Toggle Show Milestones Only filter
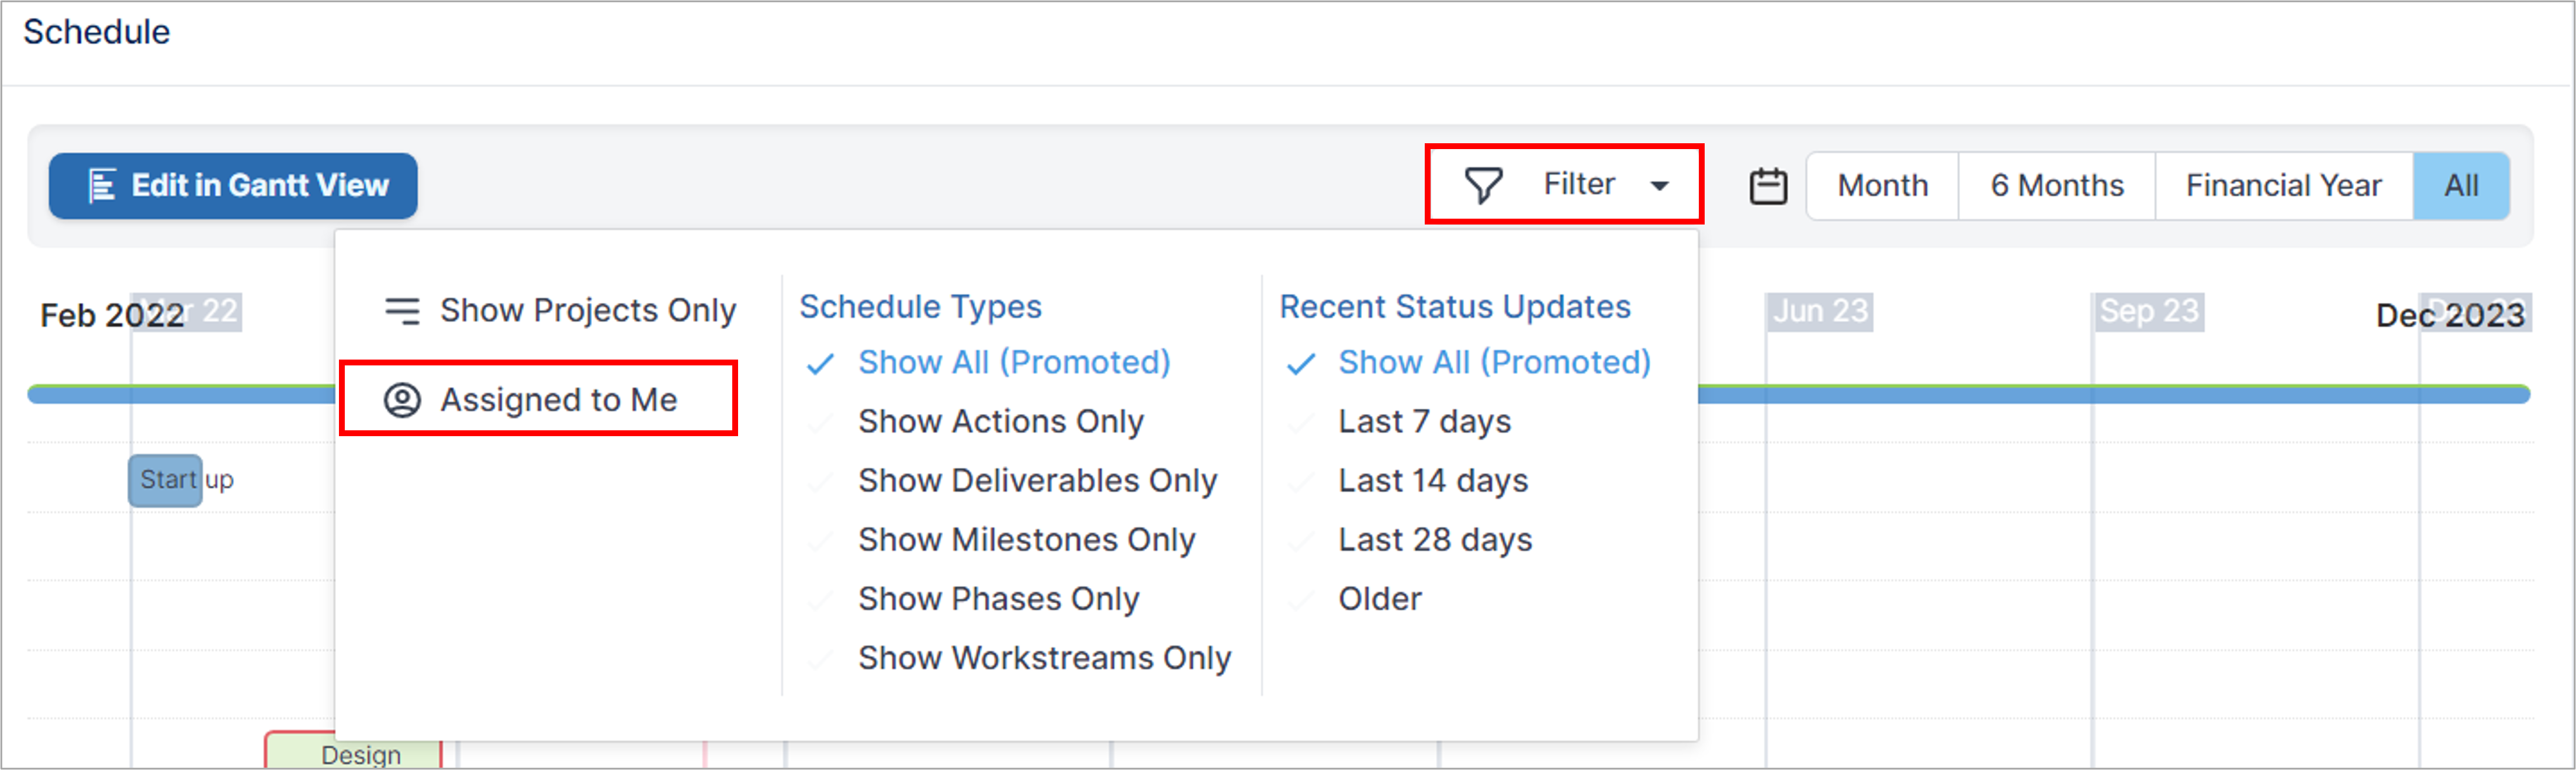This screenshot has height=770, width=2576. [x=1026, y=540]
